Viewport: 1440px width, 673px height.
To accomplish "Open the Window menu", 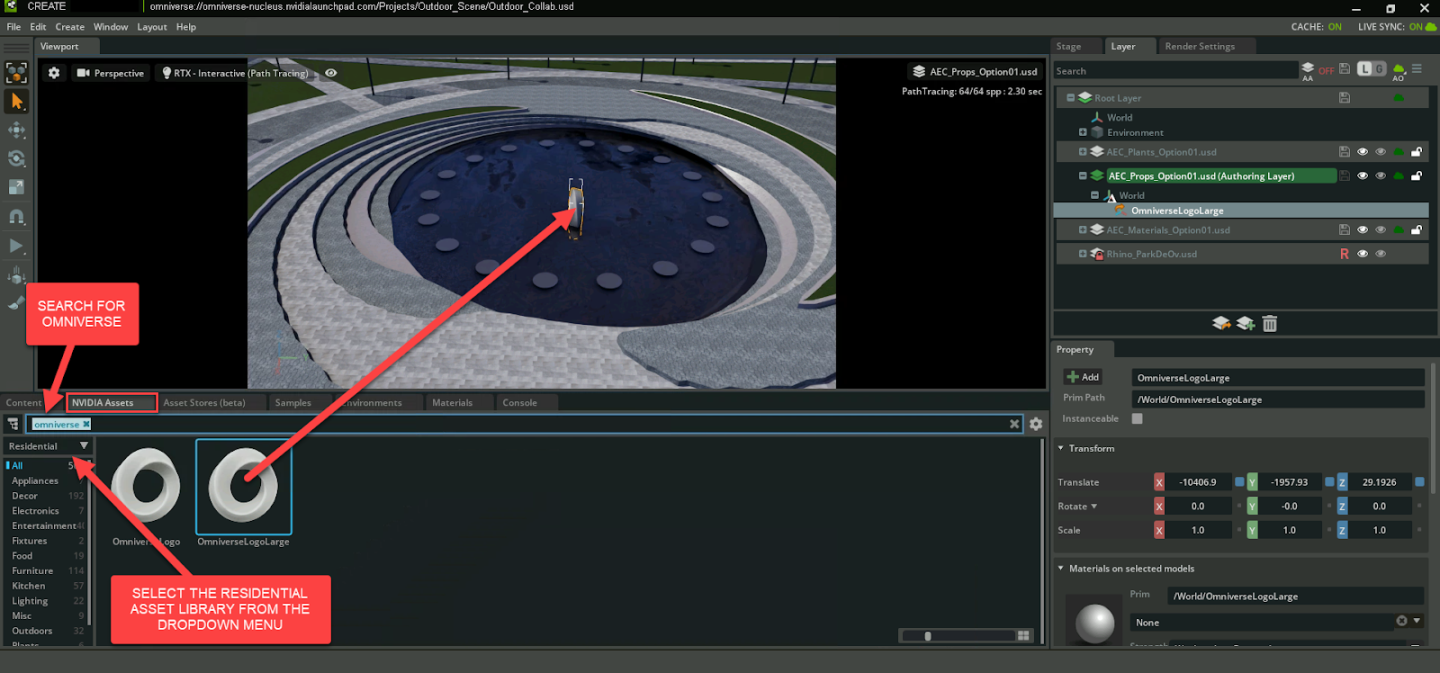I will pyautogui.click(x=111, y=27).
